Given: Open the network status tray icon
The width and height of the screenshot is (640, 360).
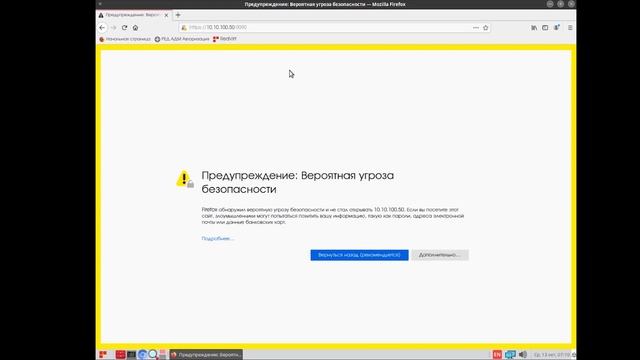Looking at the screenshot, I should tap(510, 355).
